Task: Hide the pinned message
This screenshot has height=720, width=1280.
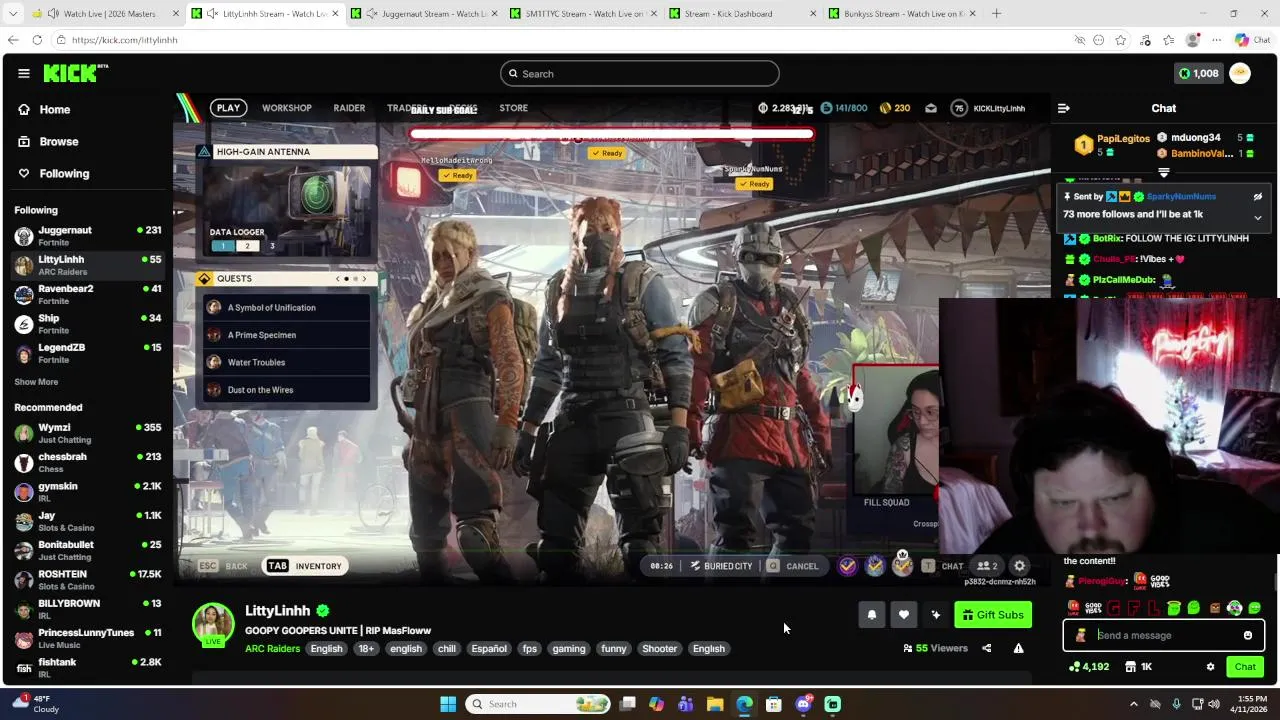Action: click(x=1258, y=197)
